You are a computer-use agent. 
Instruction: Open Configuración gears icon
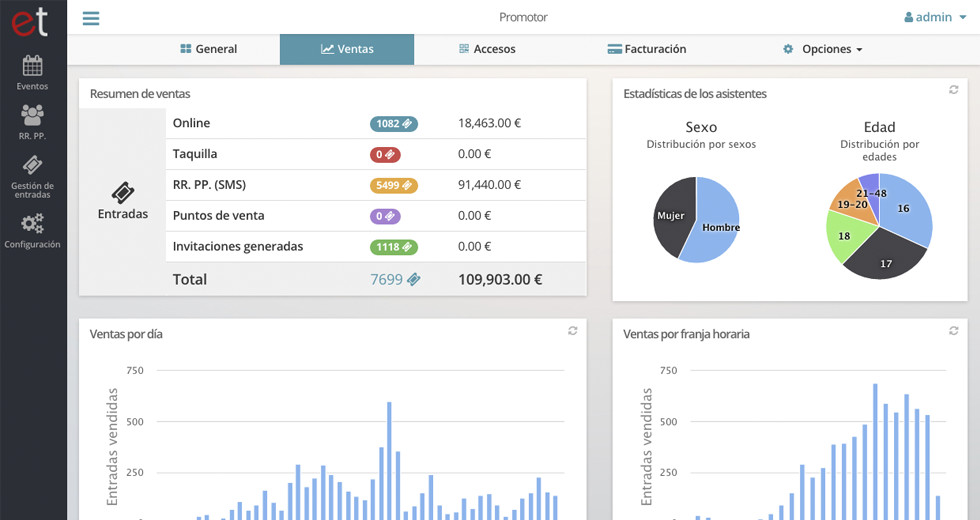click(x=32, y=223)
